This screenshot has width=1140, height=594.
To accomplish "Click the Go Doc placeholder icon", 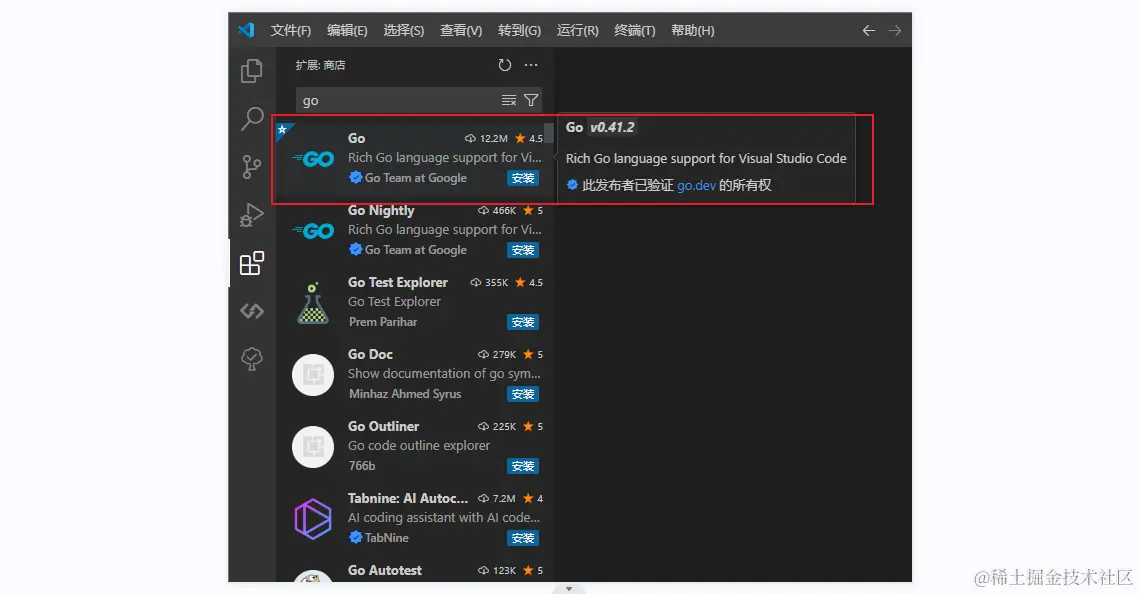I will [x=313, y=375].
